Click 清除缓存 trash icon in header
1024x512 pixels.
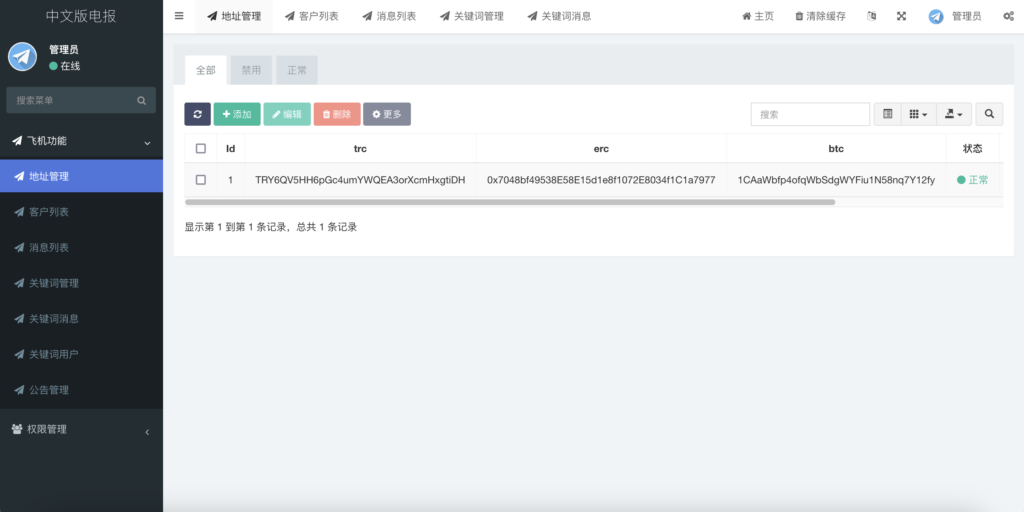[799, 17]
